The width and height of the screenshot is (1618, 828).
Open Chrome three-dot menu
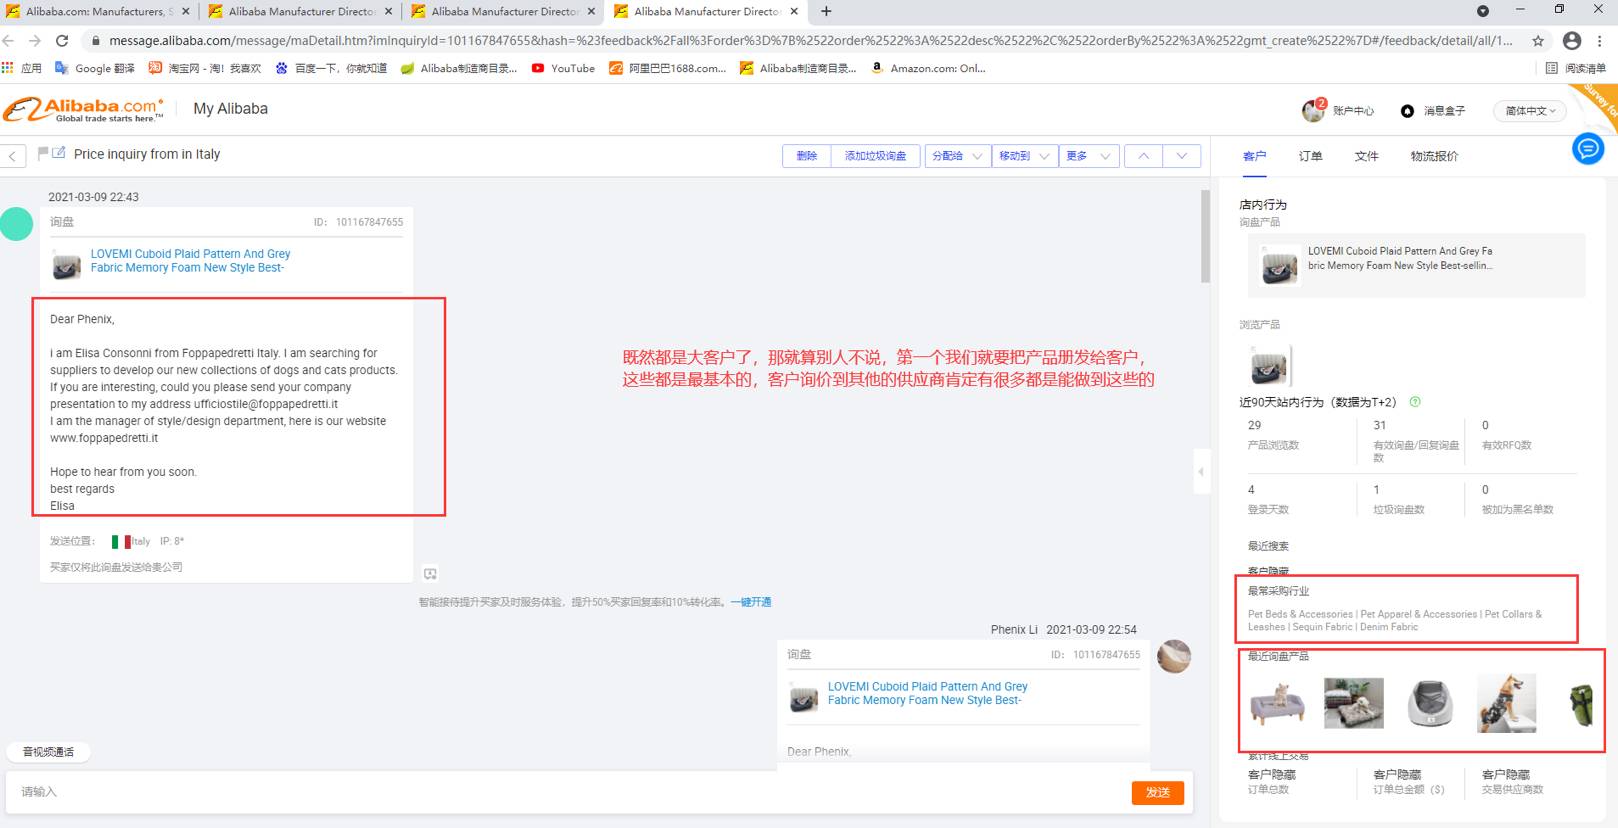pyautogui.click(x=1601, y=41)
